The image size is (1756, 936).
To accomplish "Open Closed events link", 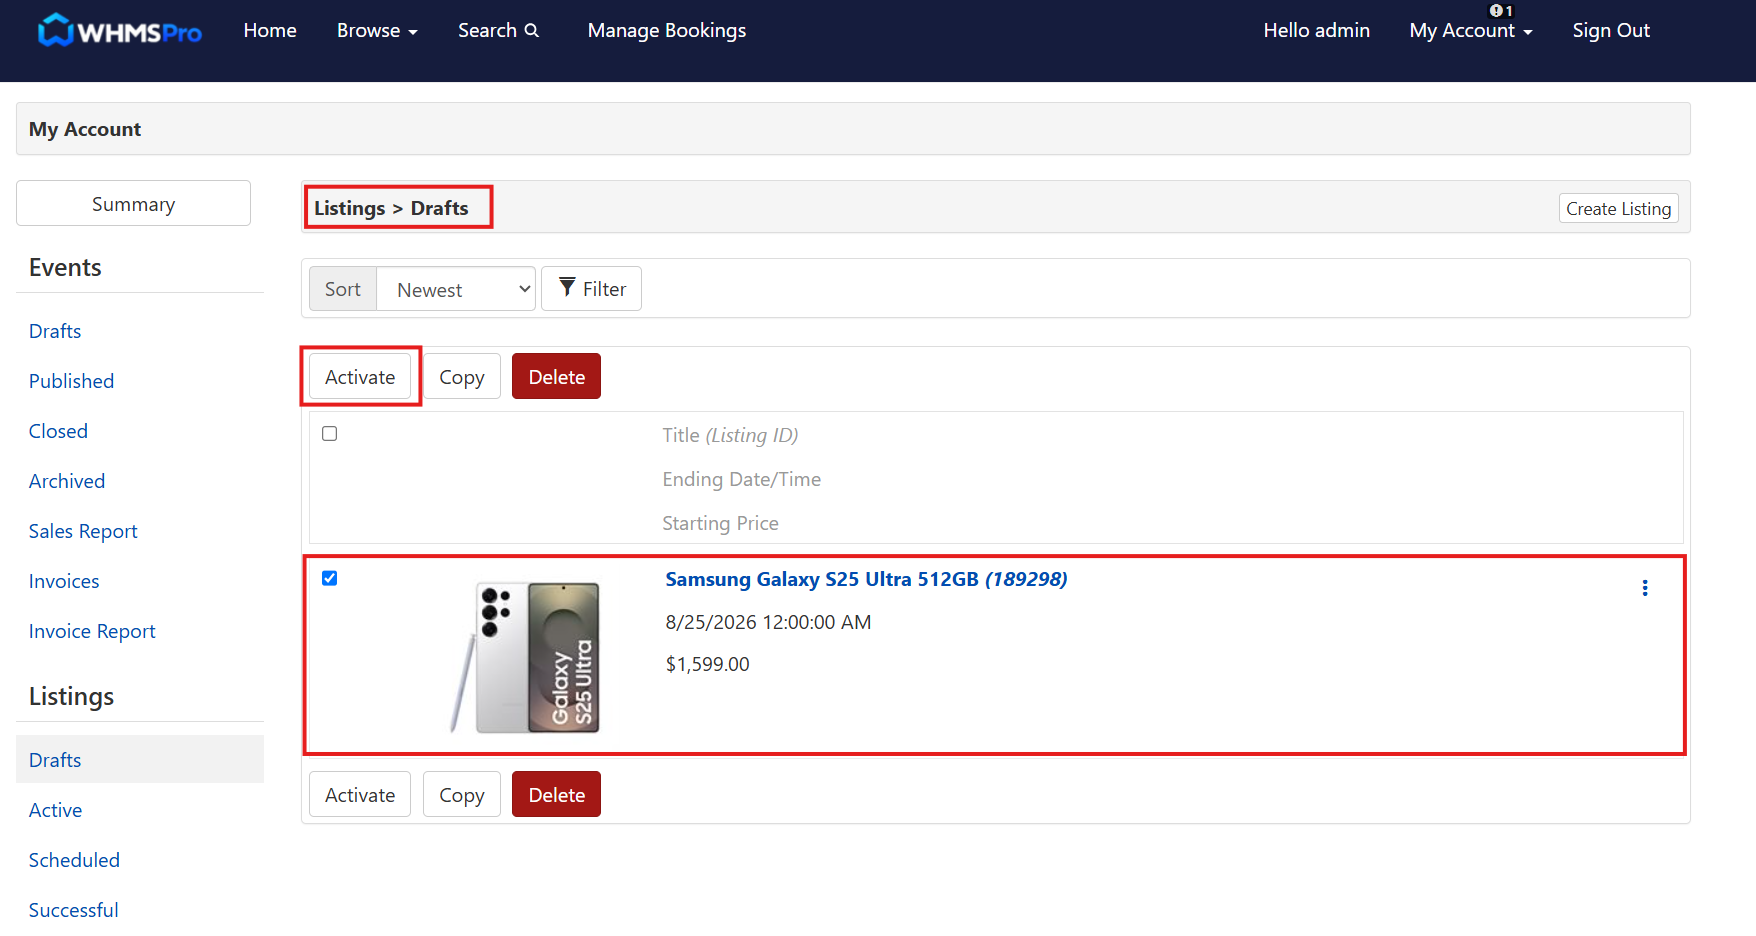I will (58, 431).
